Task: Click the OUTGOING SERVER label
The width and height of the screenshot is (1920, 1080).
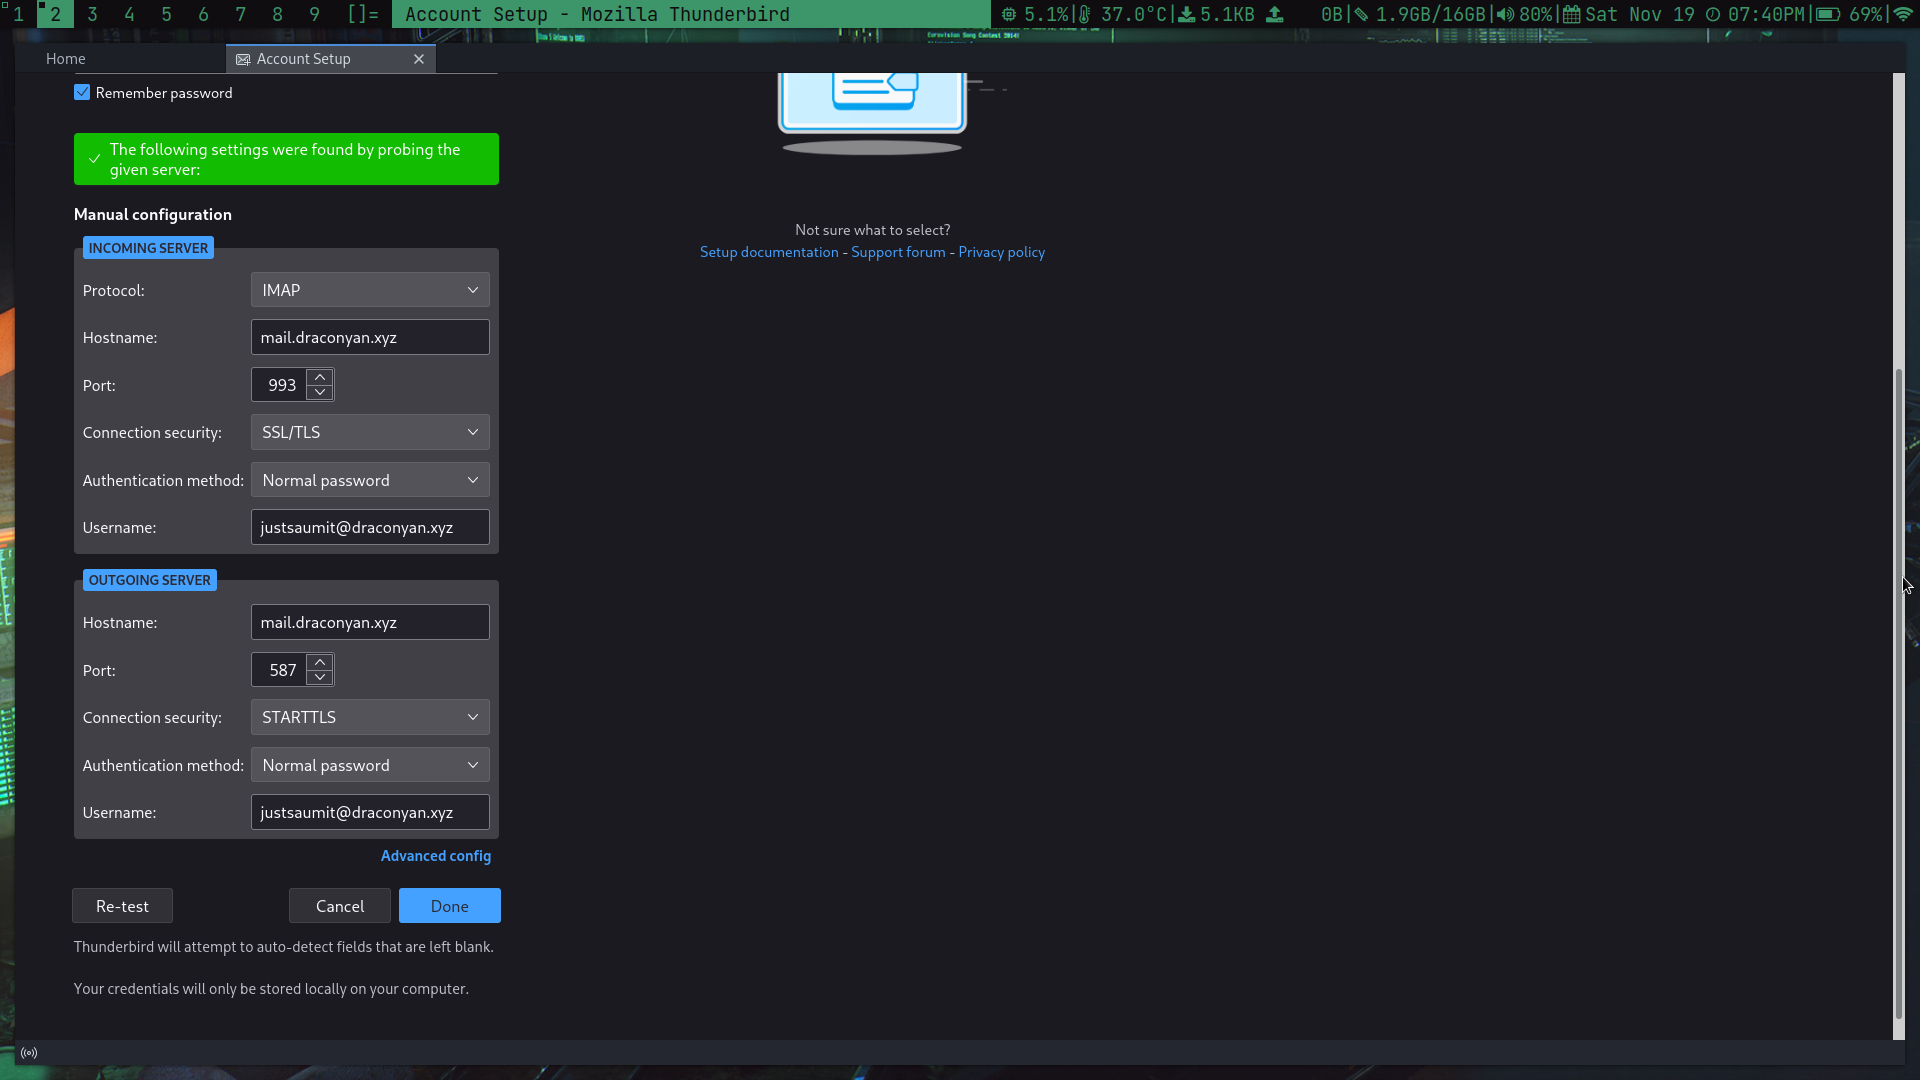Action: [150, 580]
